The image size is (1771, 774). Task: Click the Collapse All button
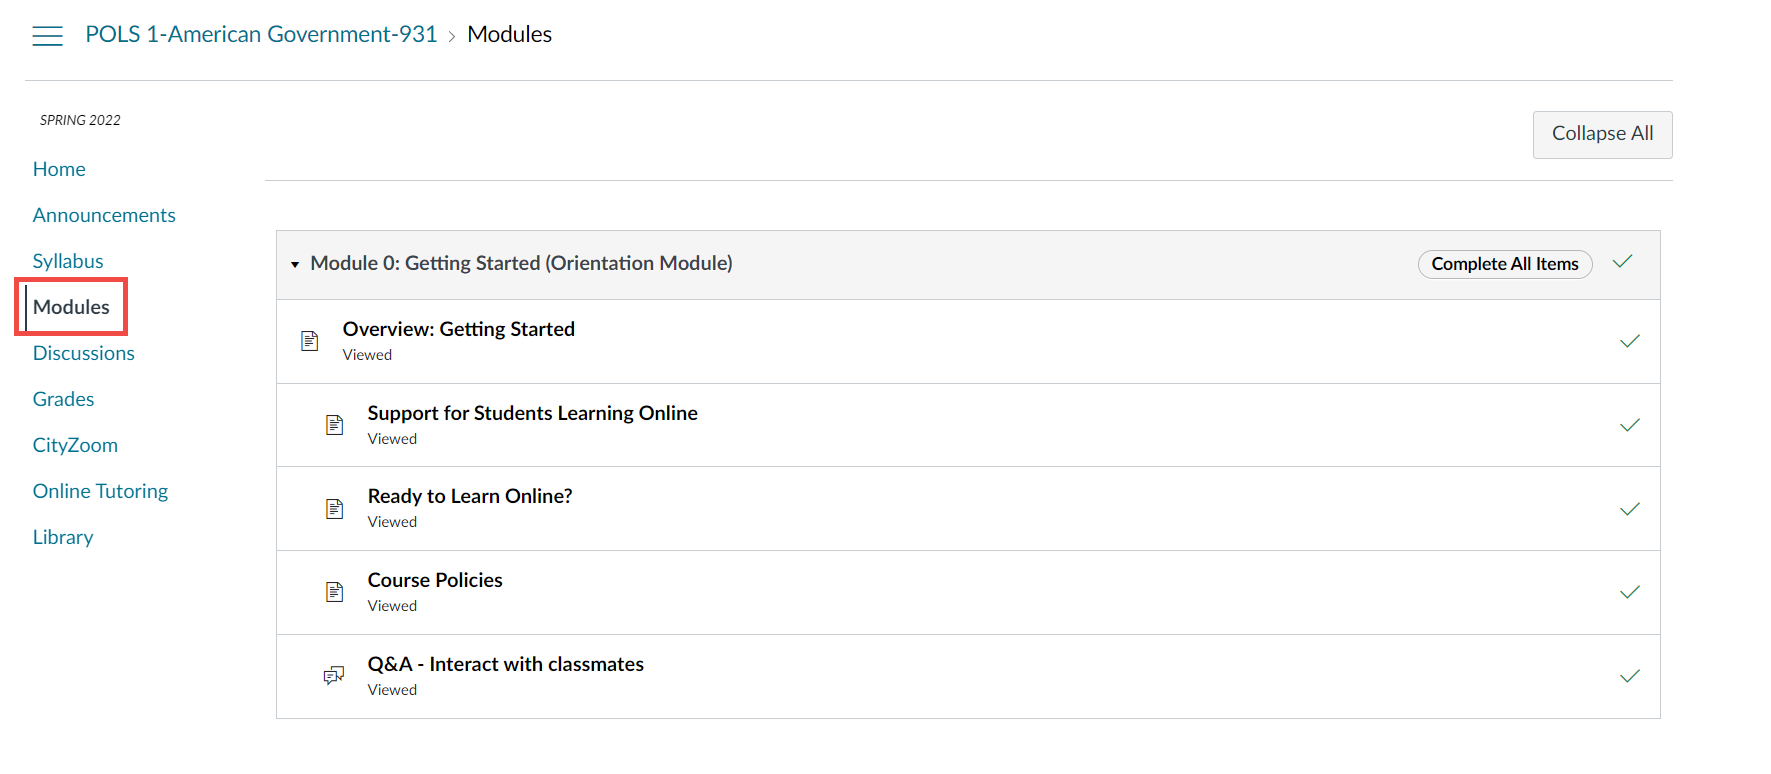coord(1602,134)
